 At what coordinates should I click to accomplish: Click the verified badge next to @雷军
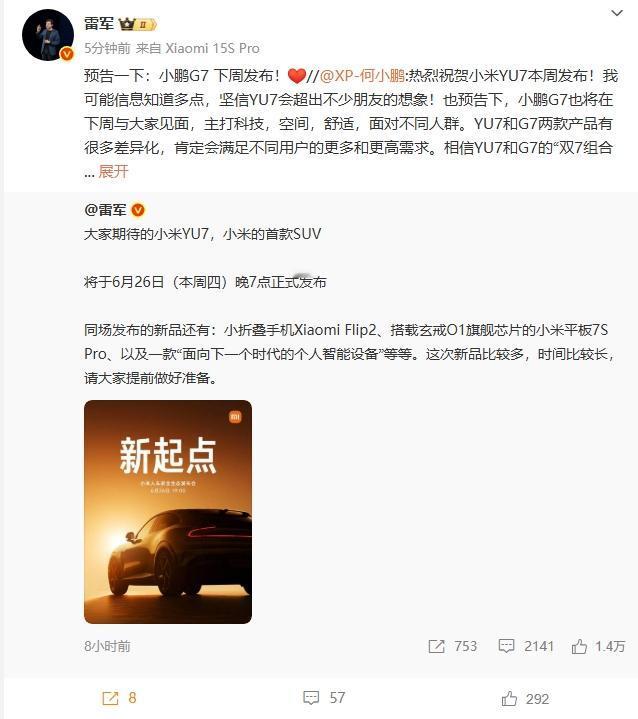point(138,210)
